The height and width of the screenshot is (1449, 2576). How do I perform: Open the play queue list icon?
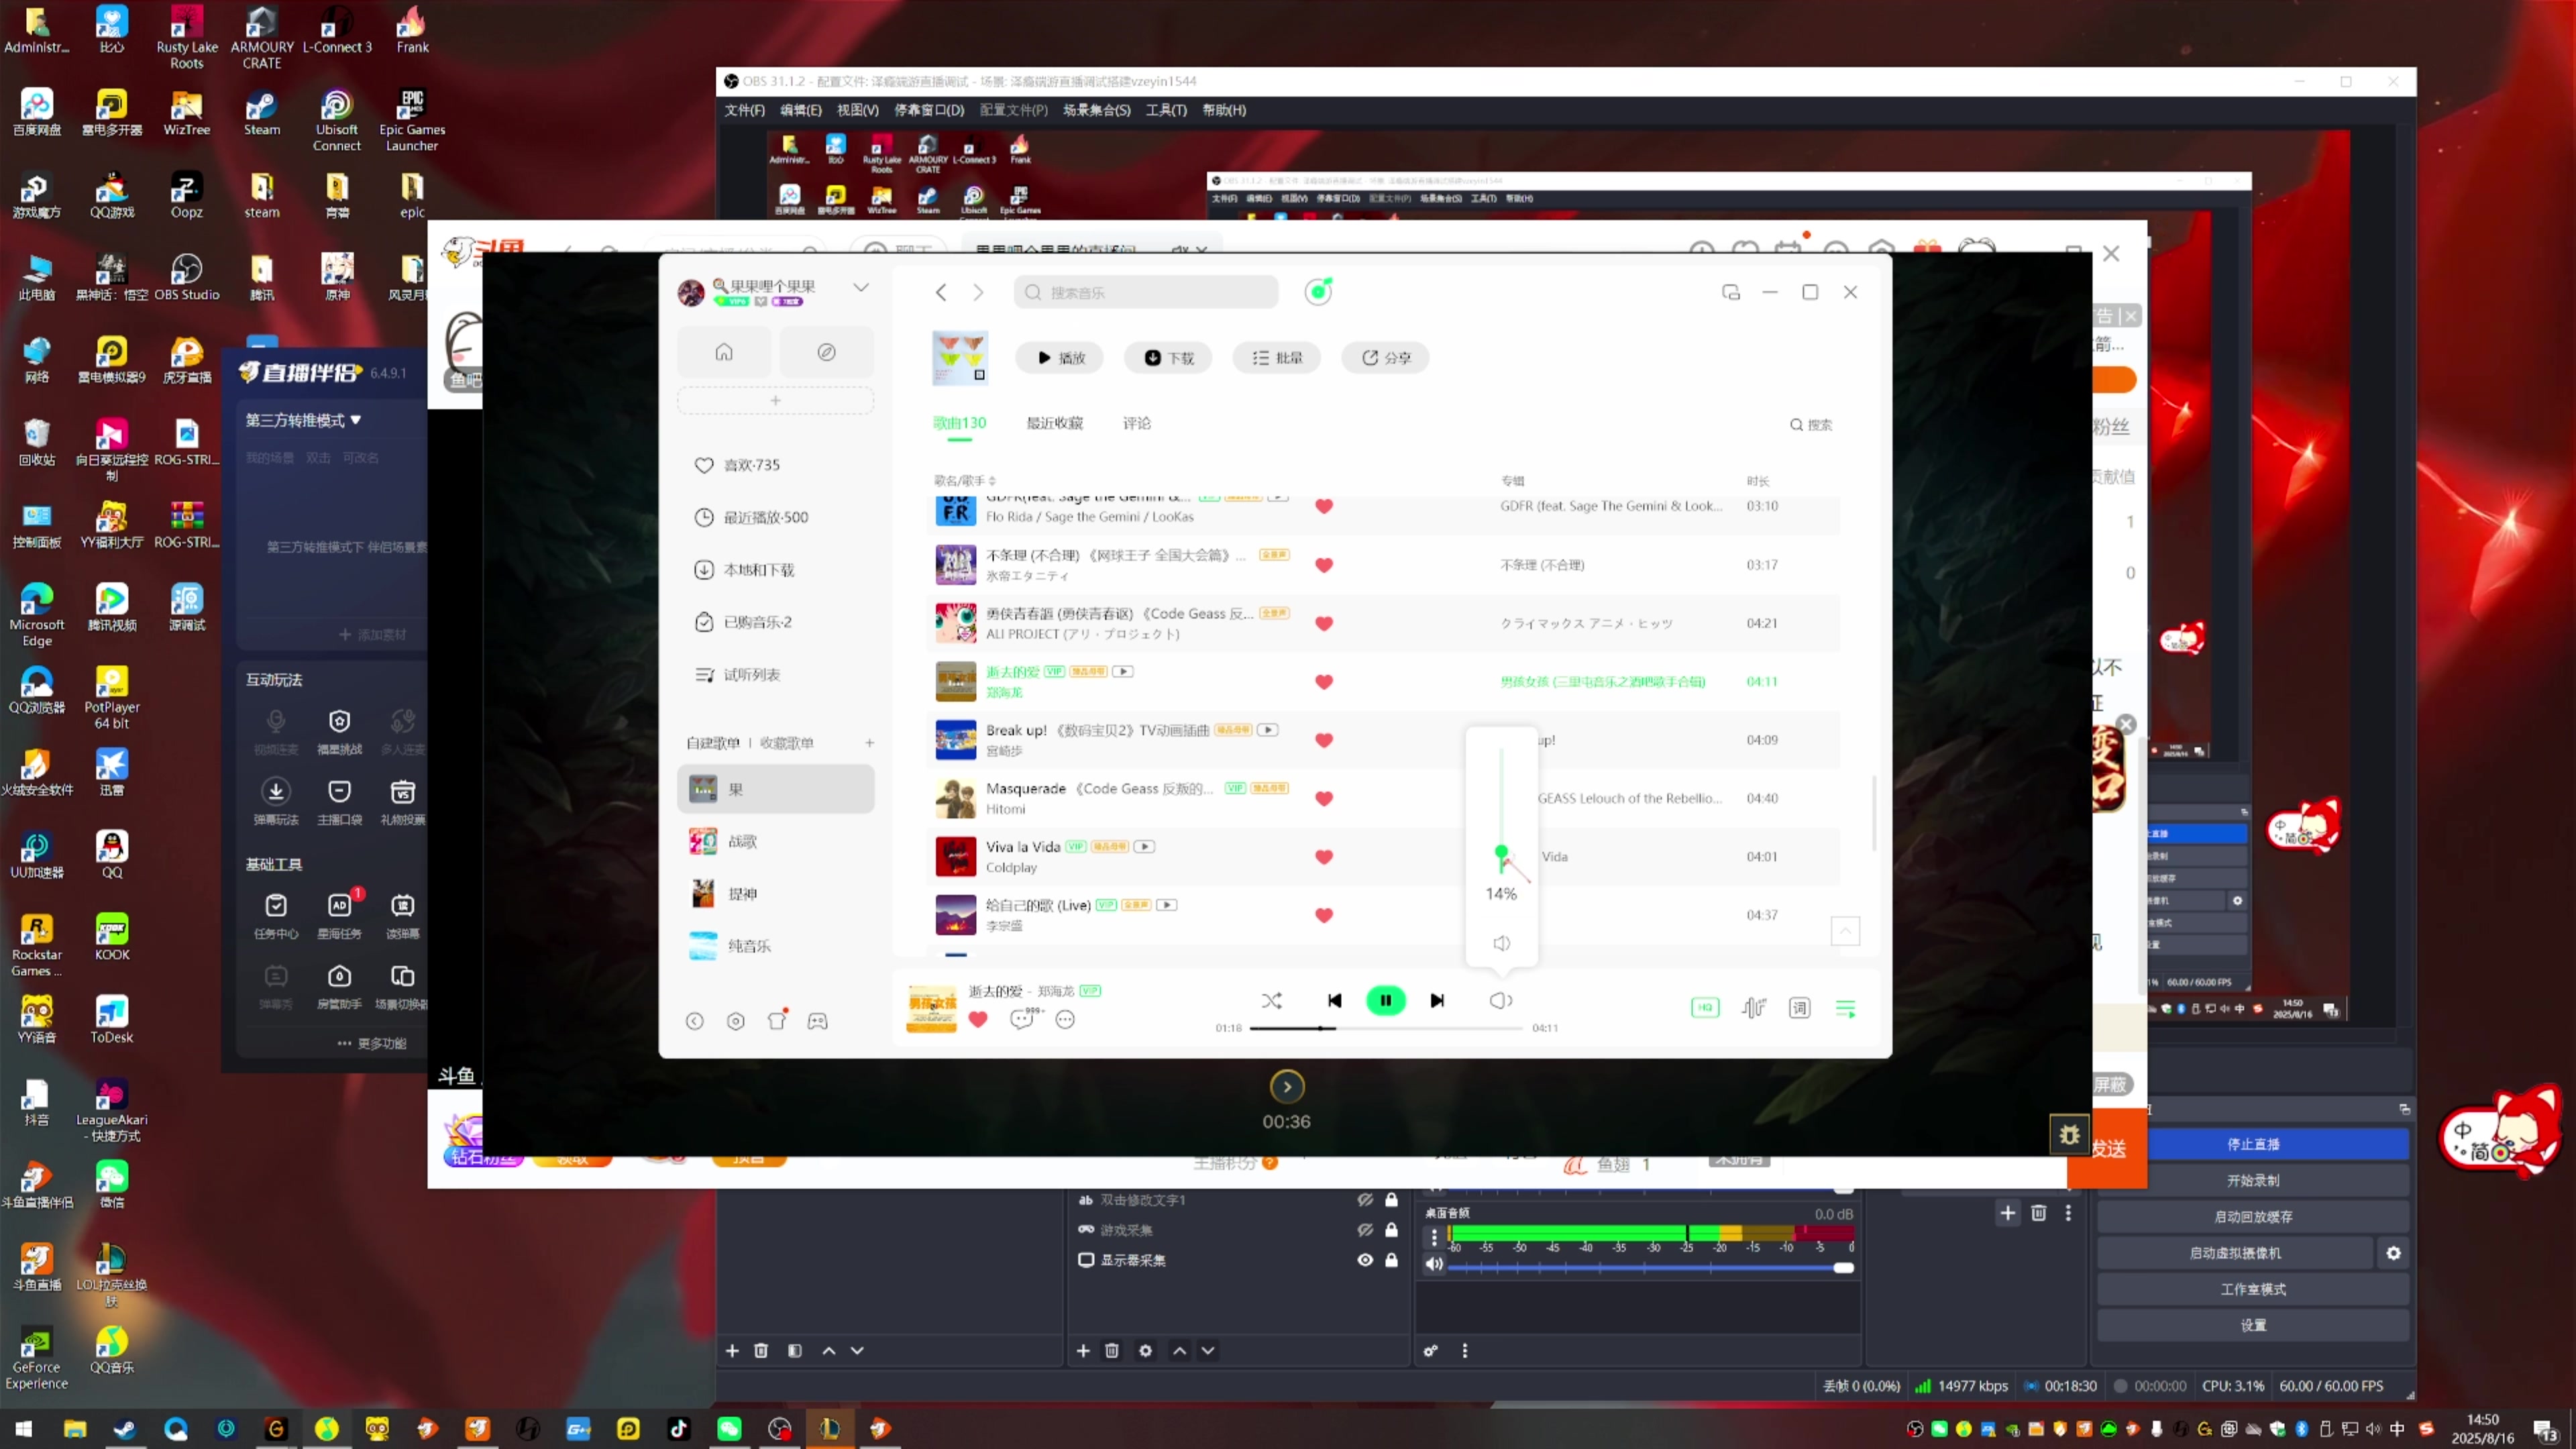point(1846,1008)
